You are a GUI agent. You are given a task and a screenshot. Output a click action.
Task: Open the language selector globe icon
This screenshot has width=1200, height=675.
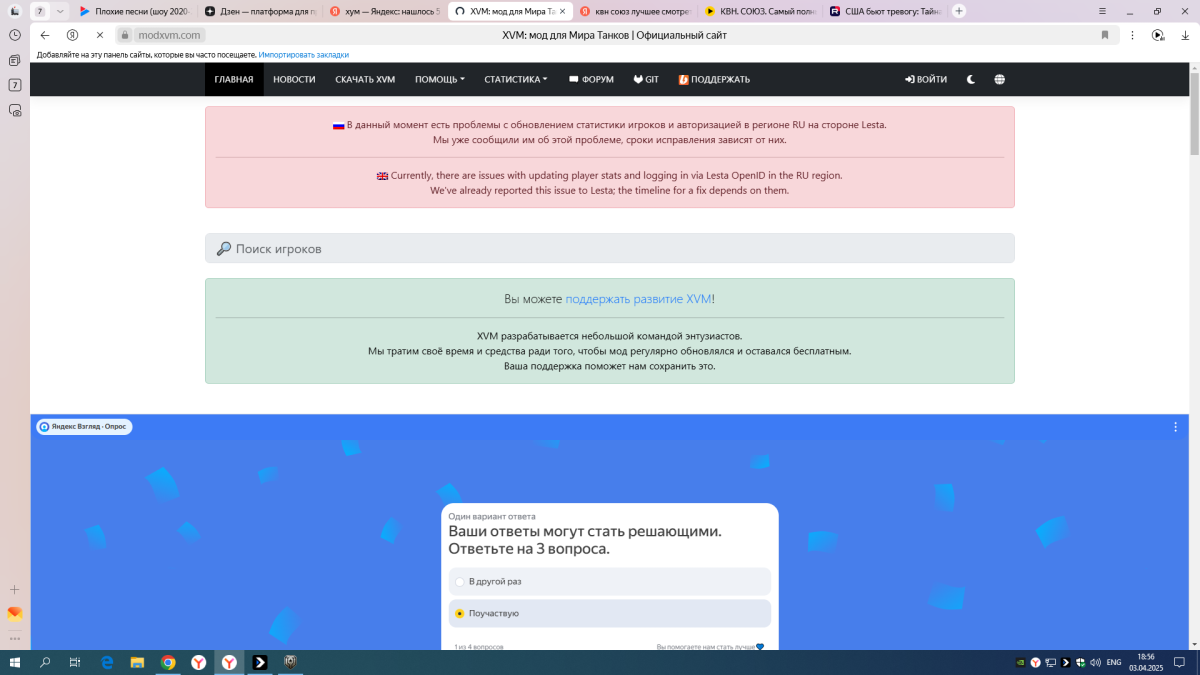pyautogui.click(x=1000, y=79)
